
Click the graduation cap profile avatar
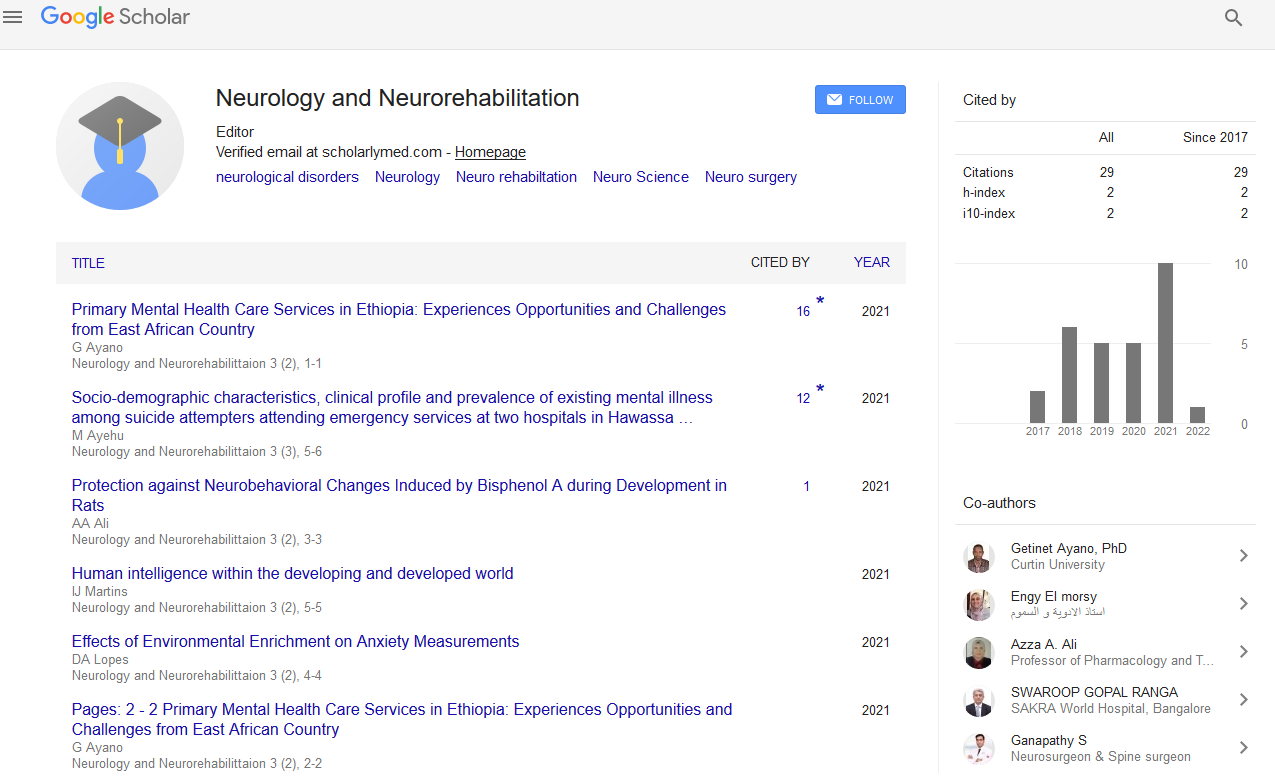(x=120, y=146)
